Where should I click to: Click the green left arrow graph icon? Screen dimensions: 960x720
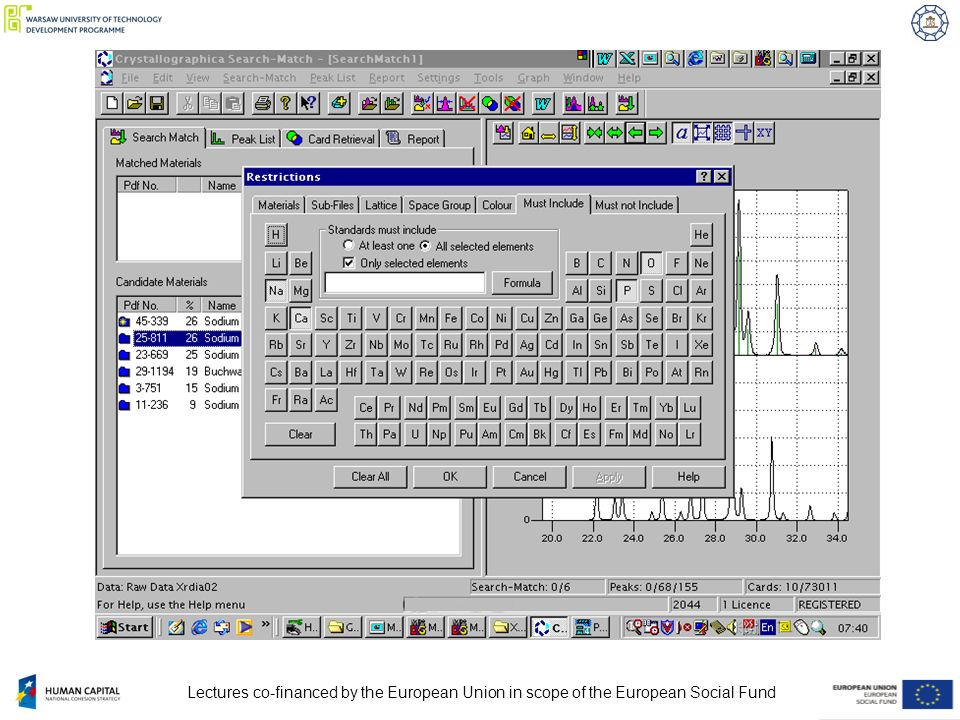pyautogui.click(x=636, y=133)
